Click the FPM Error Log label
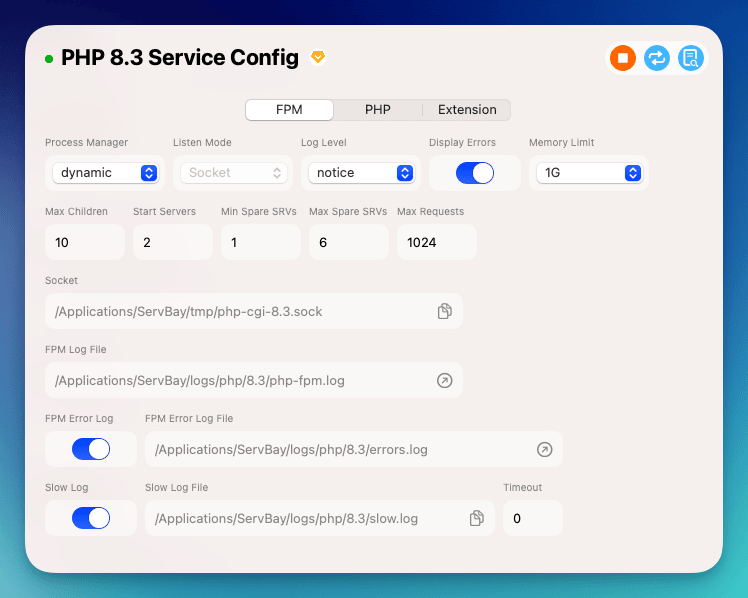The width and height of the screenshot is (748, 598). coord(79,418)
